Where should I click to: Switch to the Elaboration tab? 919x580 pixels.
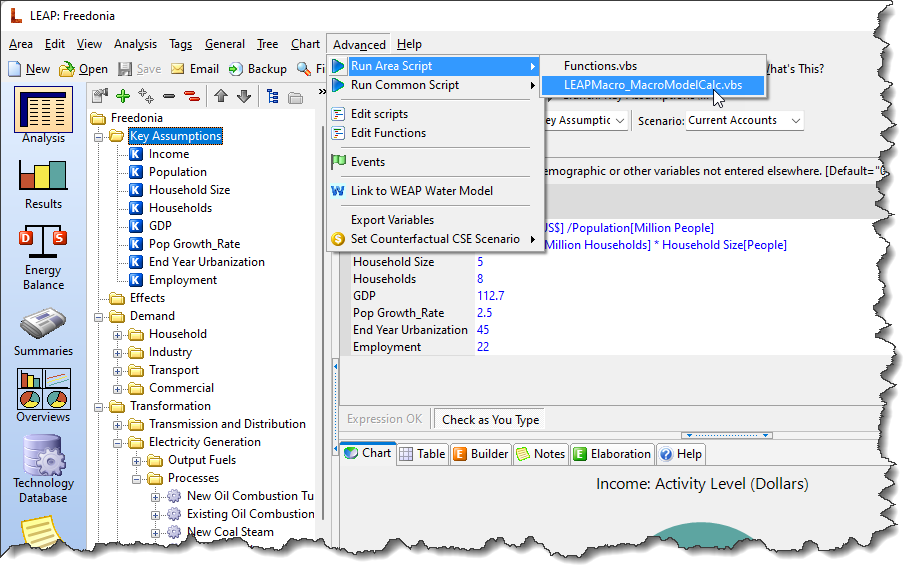612,453
